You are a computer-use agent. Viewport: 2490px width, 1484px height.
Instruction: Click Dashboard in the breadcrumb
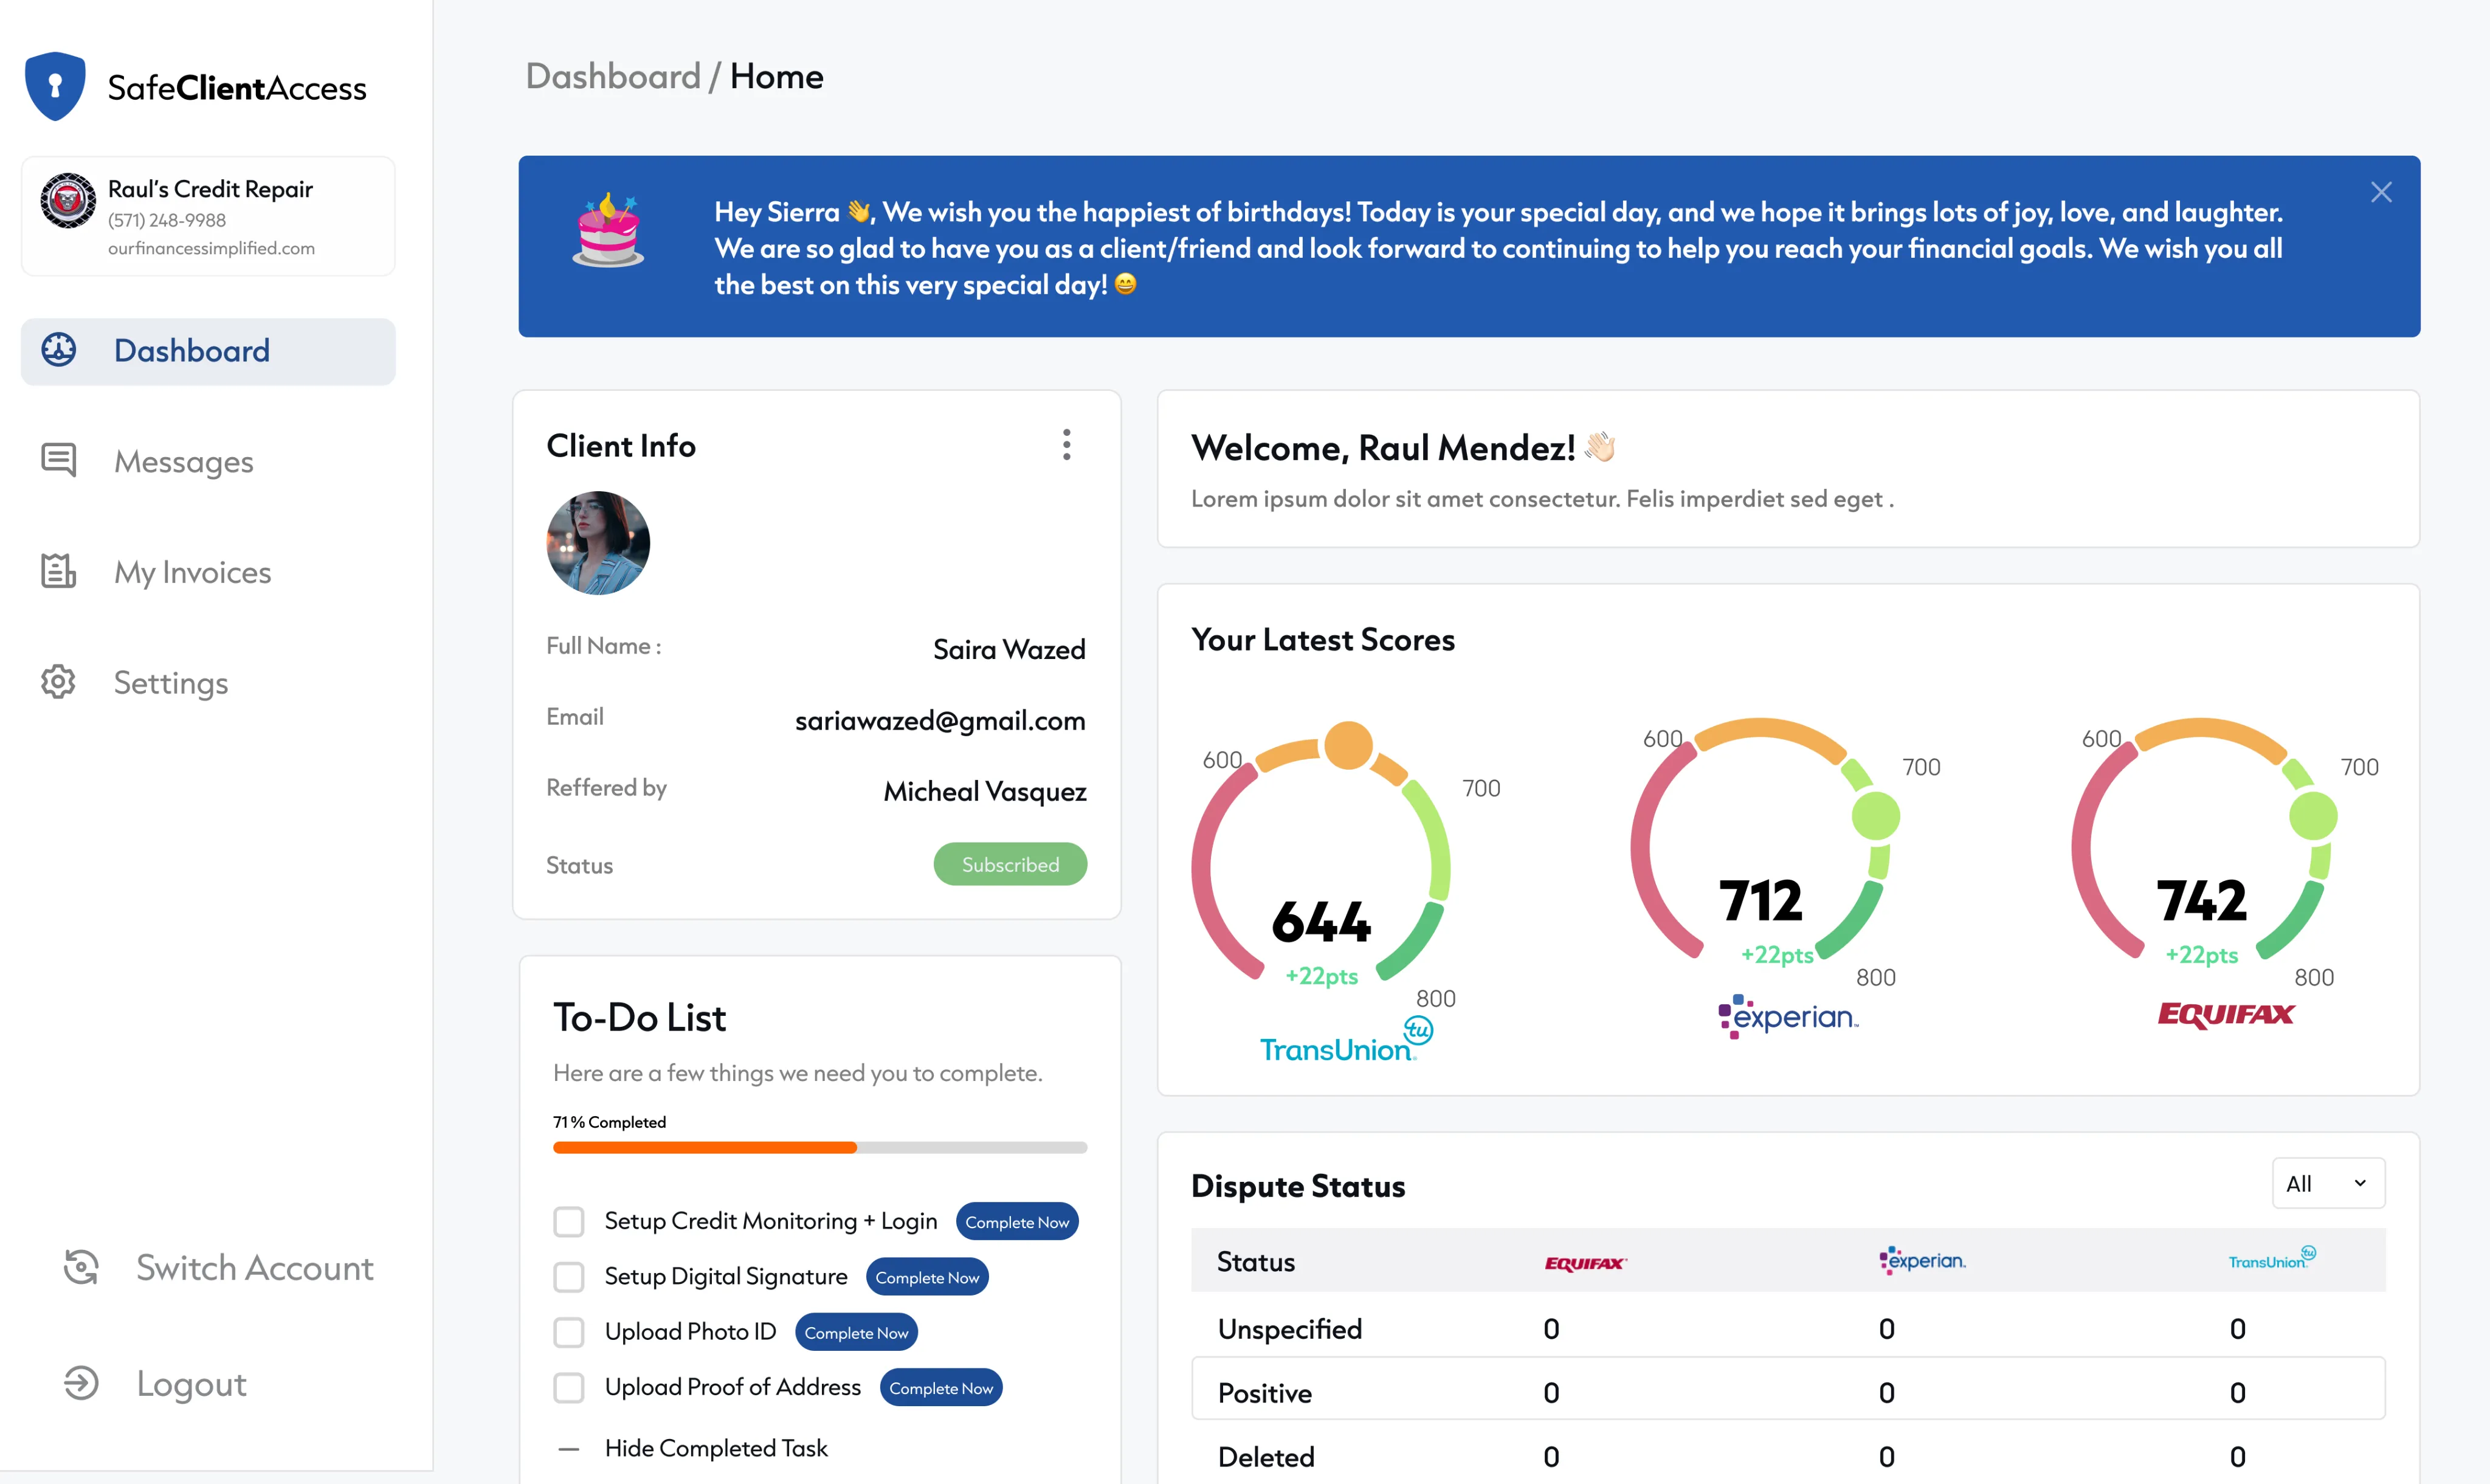coord(613,76)
